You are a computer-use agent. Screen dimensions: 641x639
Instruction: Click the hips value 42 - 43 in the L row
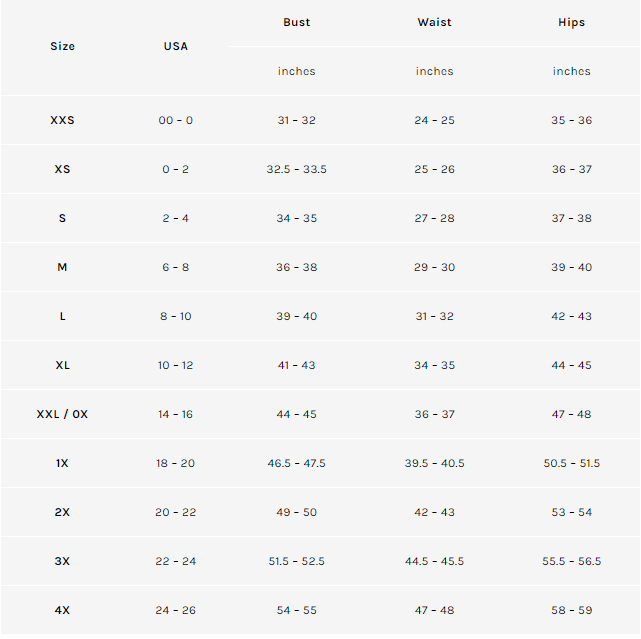coord(571,316)
